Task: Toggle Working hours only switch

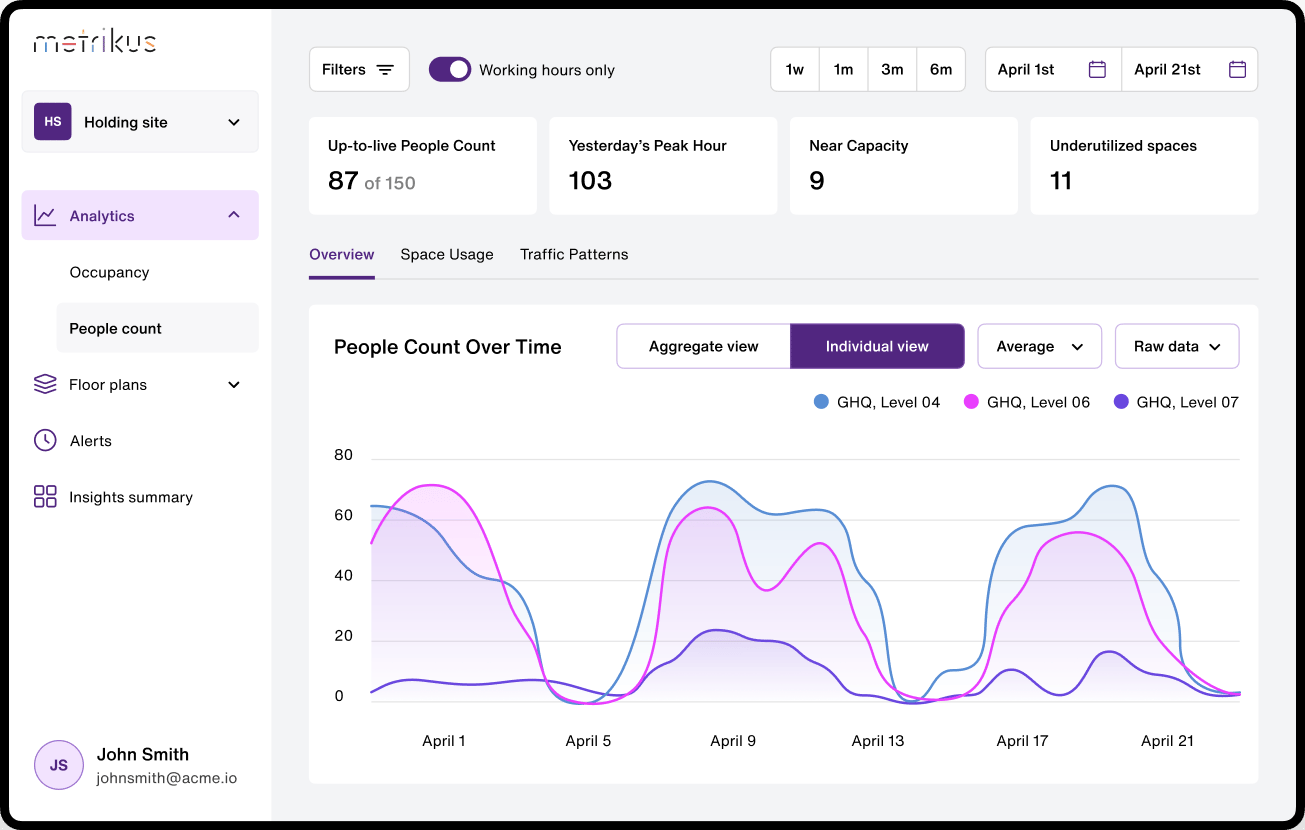Action: (450, 69)
